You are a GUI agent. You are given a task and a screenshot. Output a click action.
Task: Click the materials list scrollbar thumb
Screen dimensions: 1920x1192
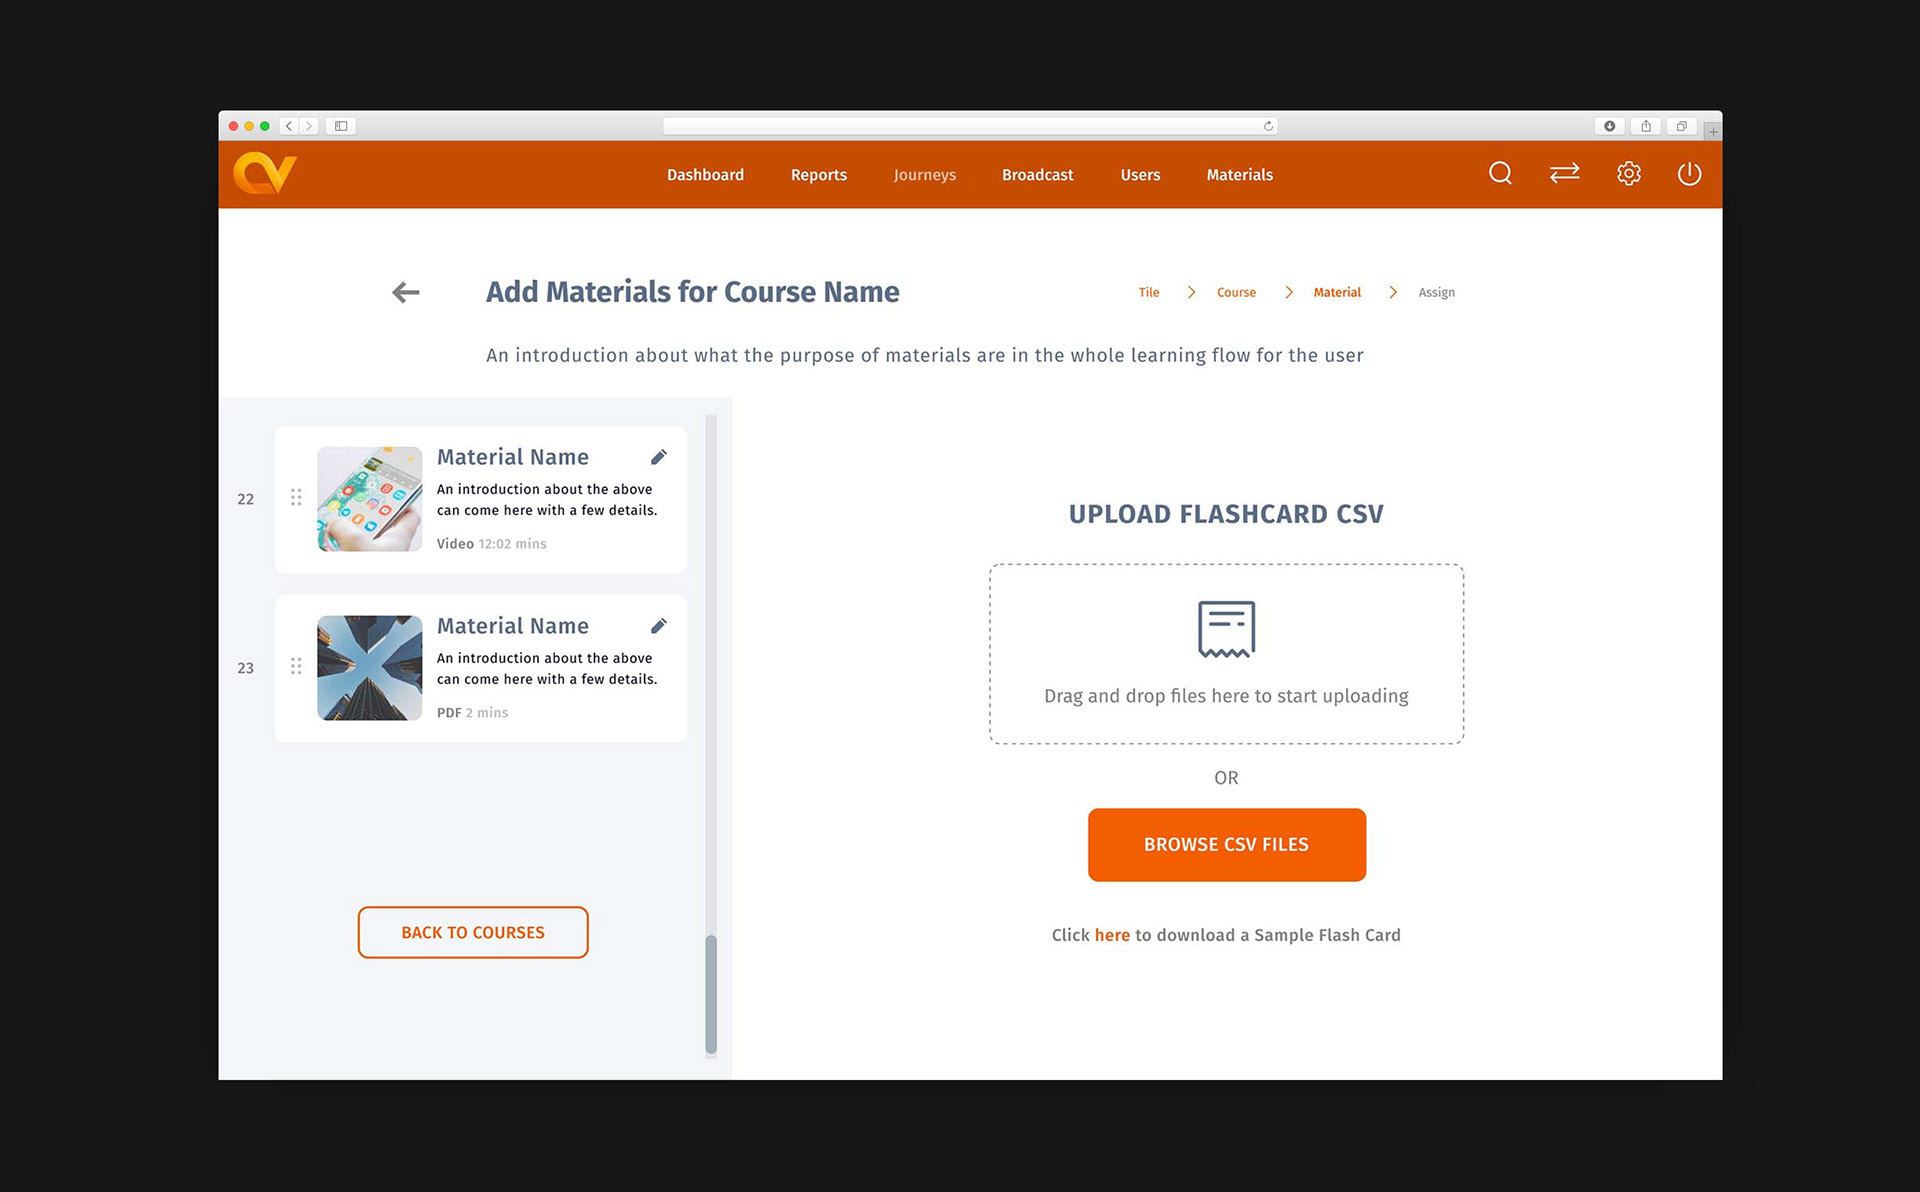(711, 994)
